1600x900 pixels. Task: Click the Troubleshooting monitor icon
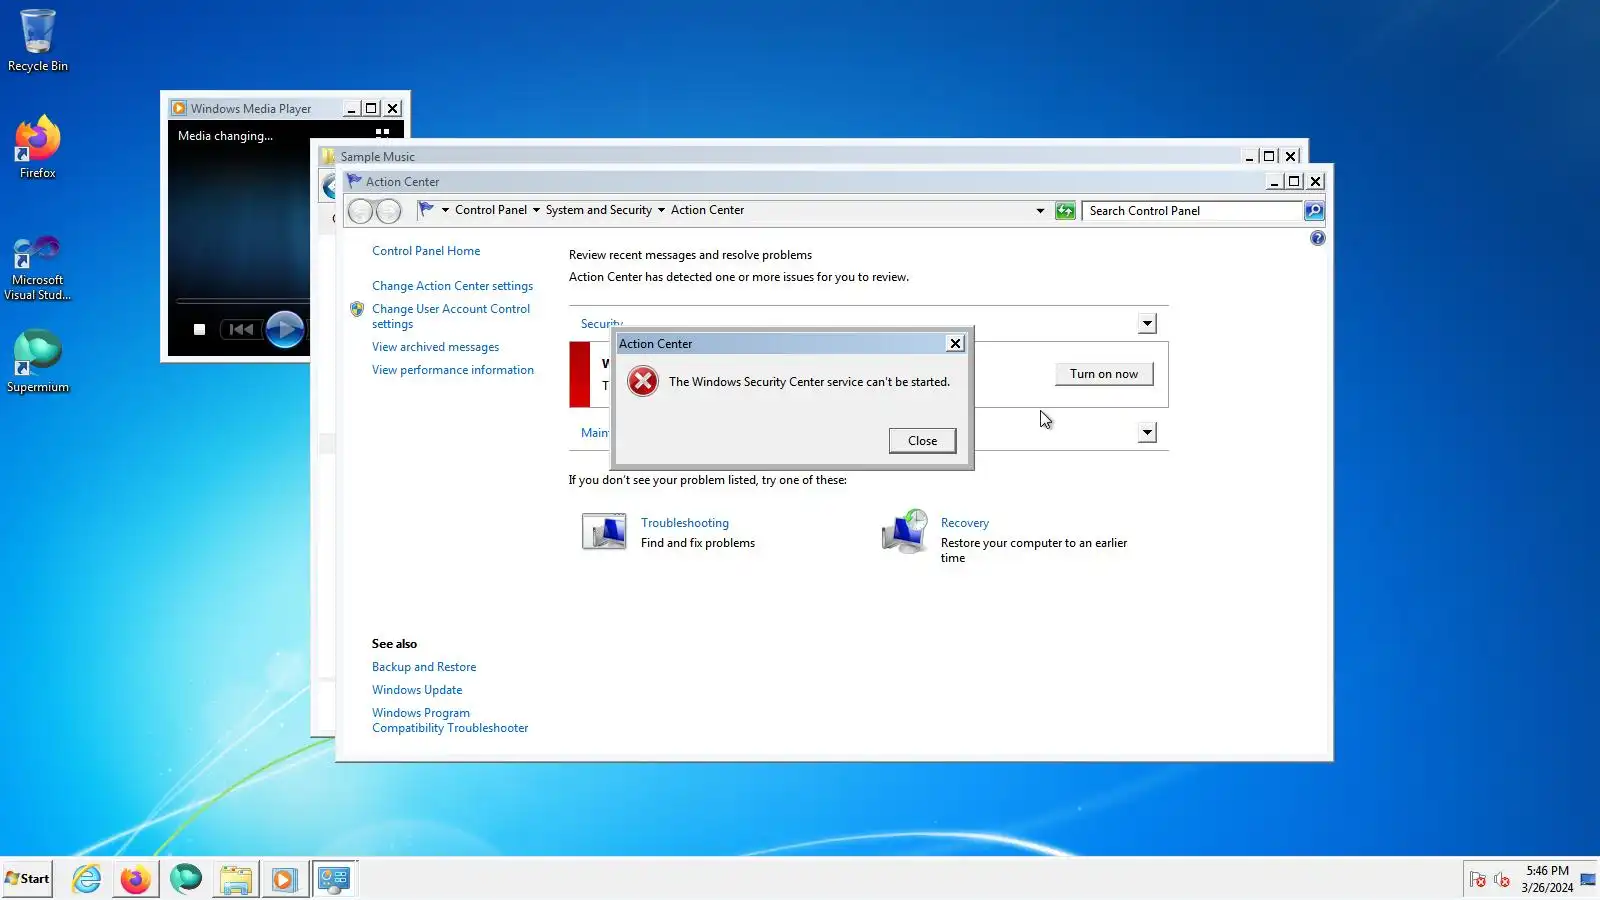pyautogui.click(x=604, y=531)
